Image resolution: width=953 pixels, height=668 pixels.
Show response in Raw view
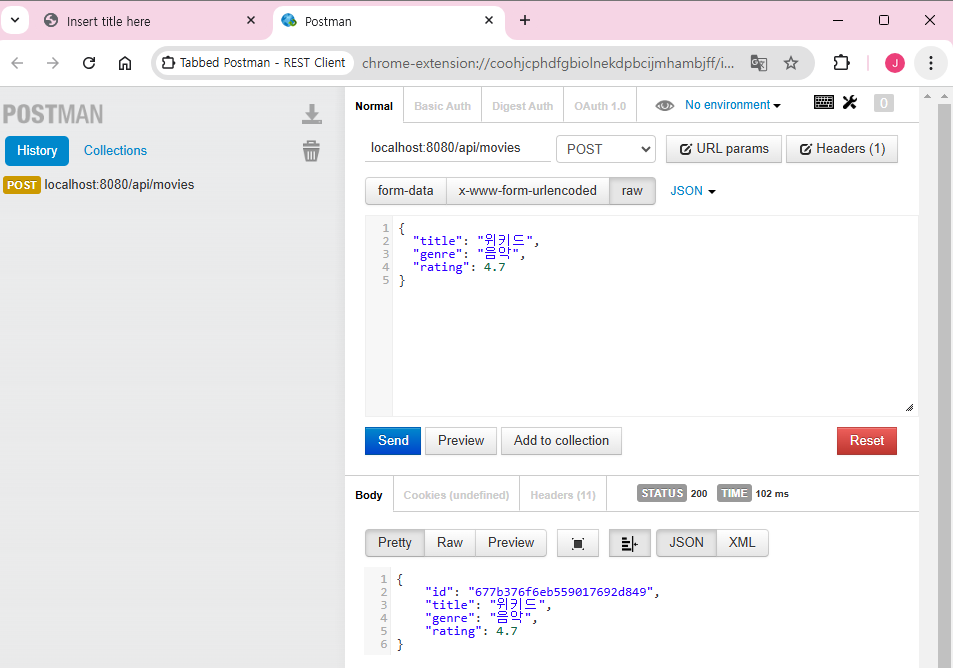coord(450,543)
